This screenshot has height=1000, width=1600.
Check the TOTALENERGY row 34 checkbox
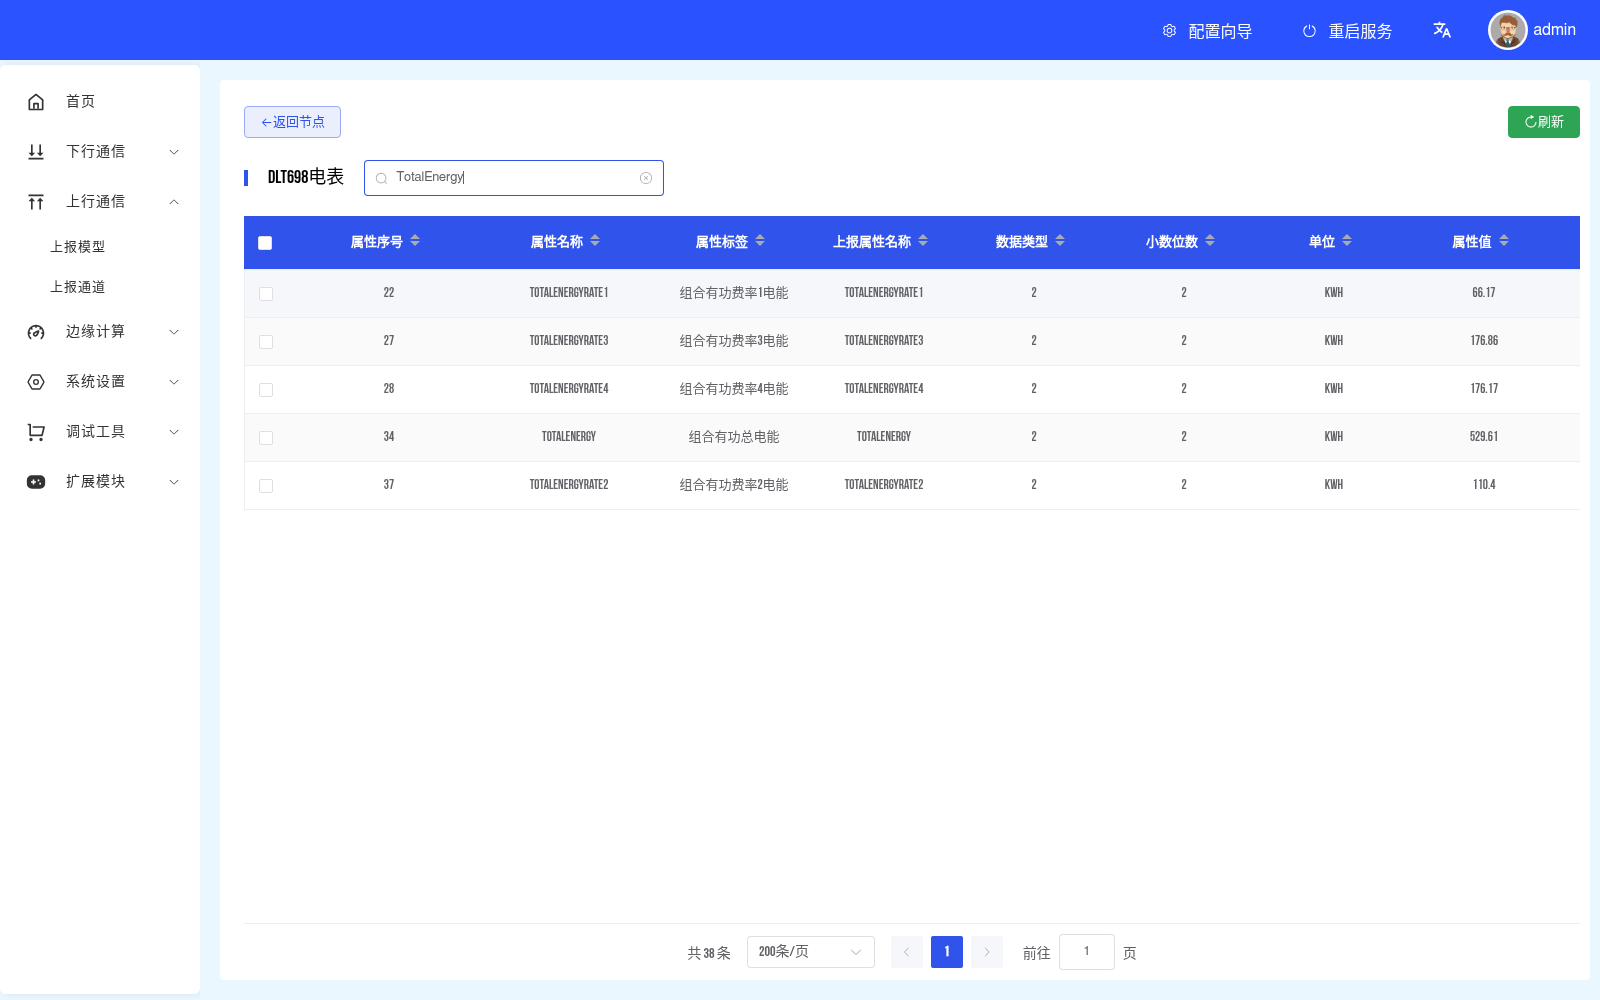(x=266, y=438)
